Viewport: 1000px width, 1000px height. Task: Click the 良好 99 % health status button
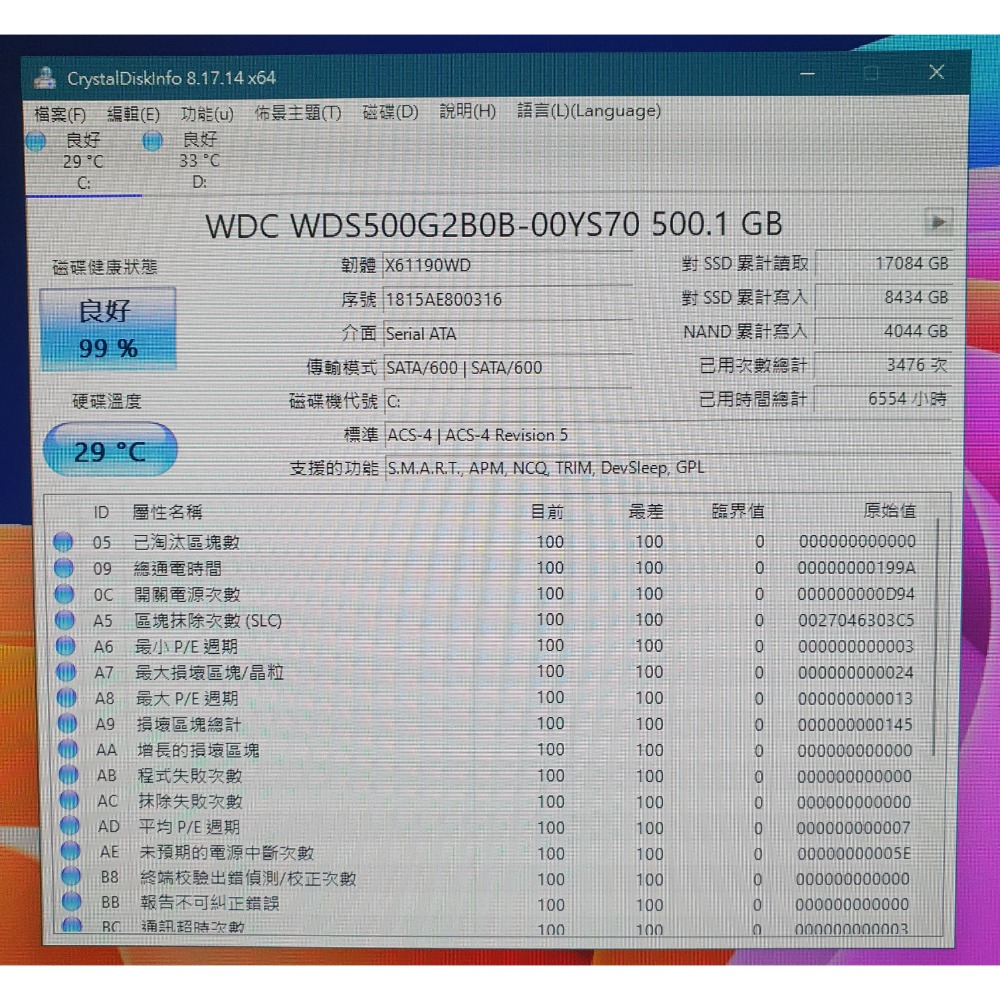coord(108,329)
